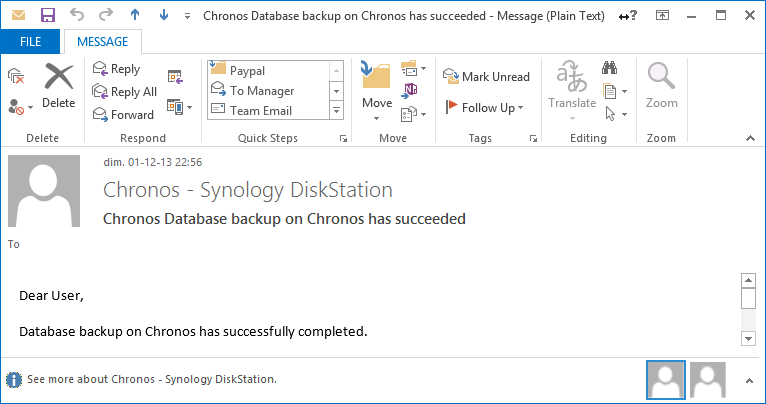Reply with a Meeting icon
The width and height of the screenshot is (766, 404).
(175, 77)
